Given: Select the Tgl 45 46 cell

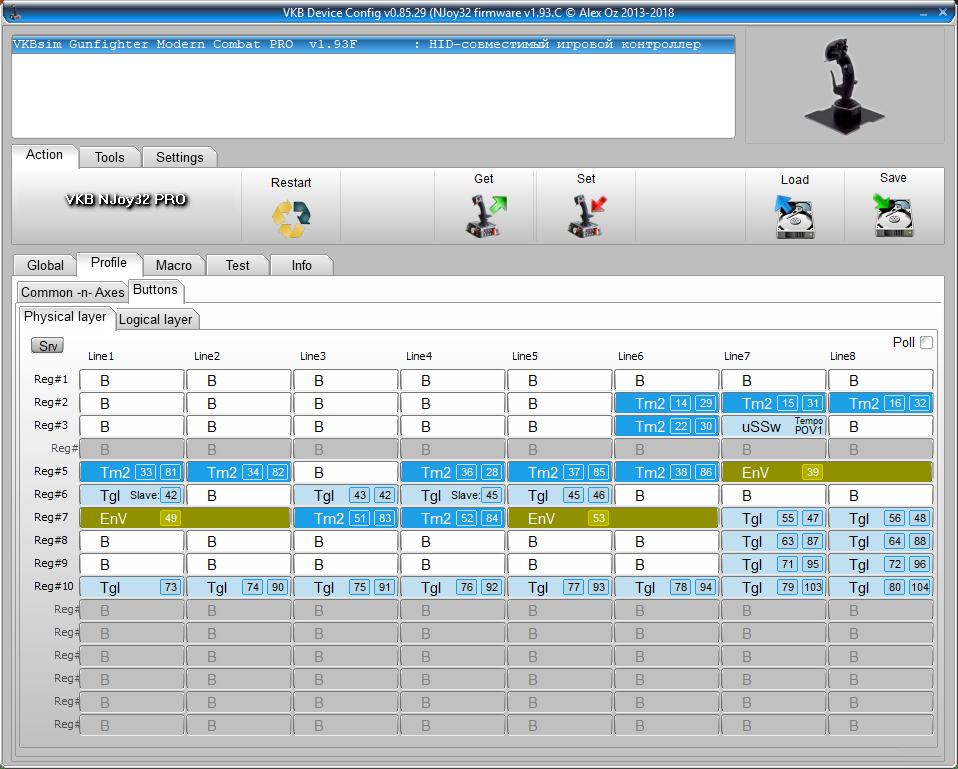Looking at the screenshot, I should tap(560, 495).
